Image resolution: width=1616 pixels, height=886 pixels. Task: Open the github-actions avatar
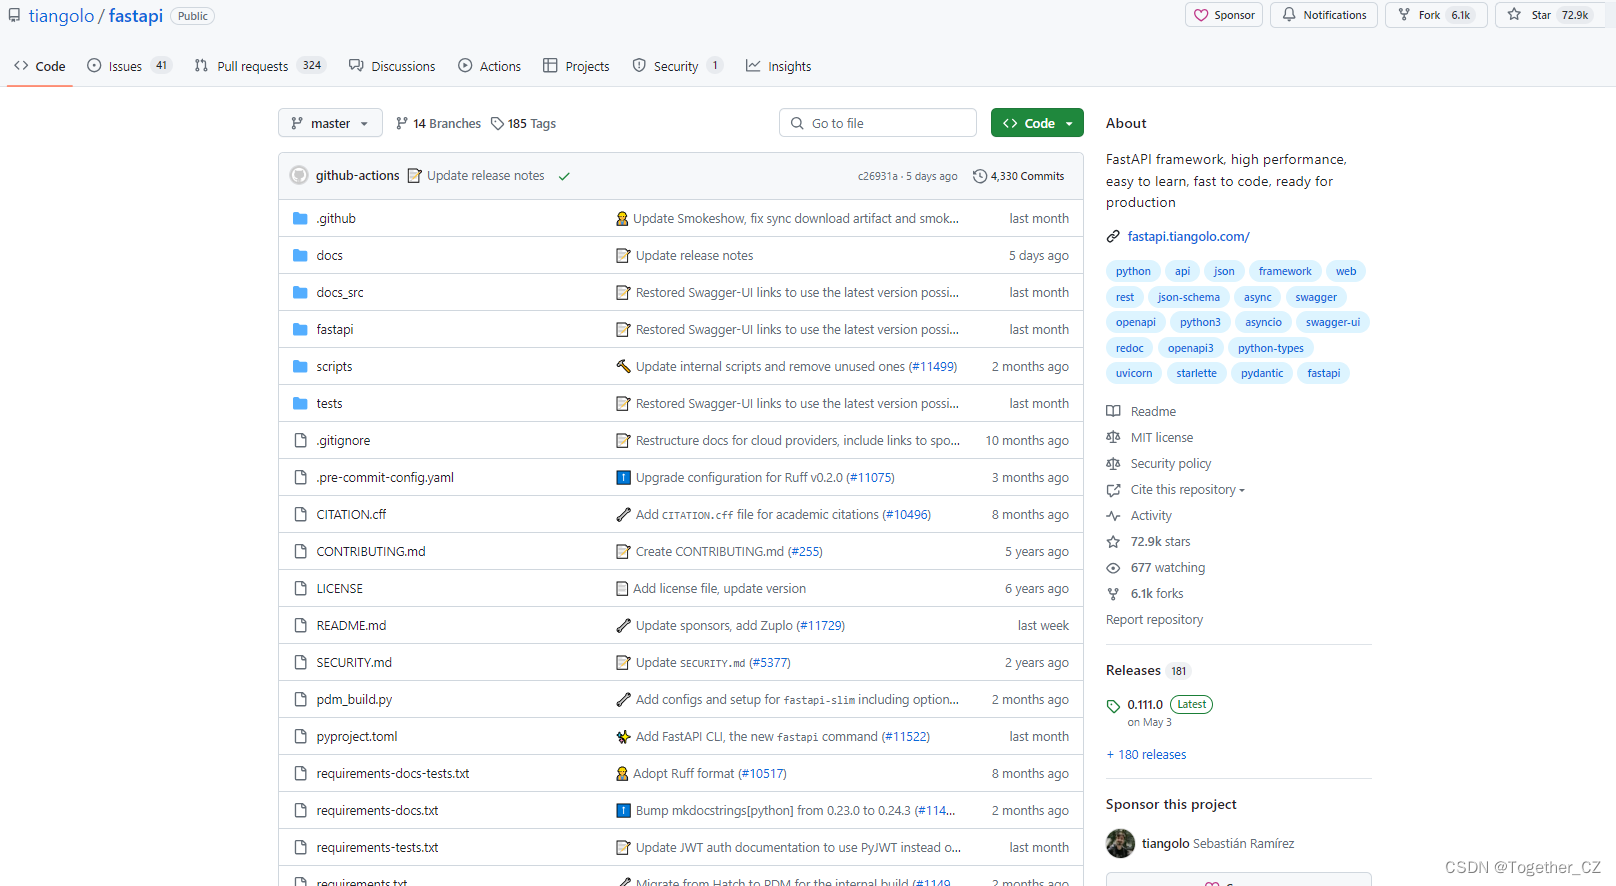click(x=299, y=175)
